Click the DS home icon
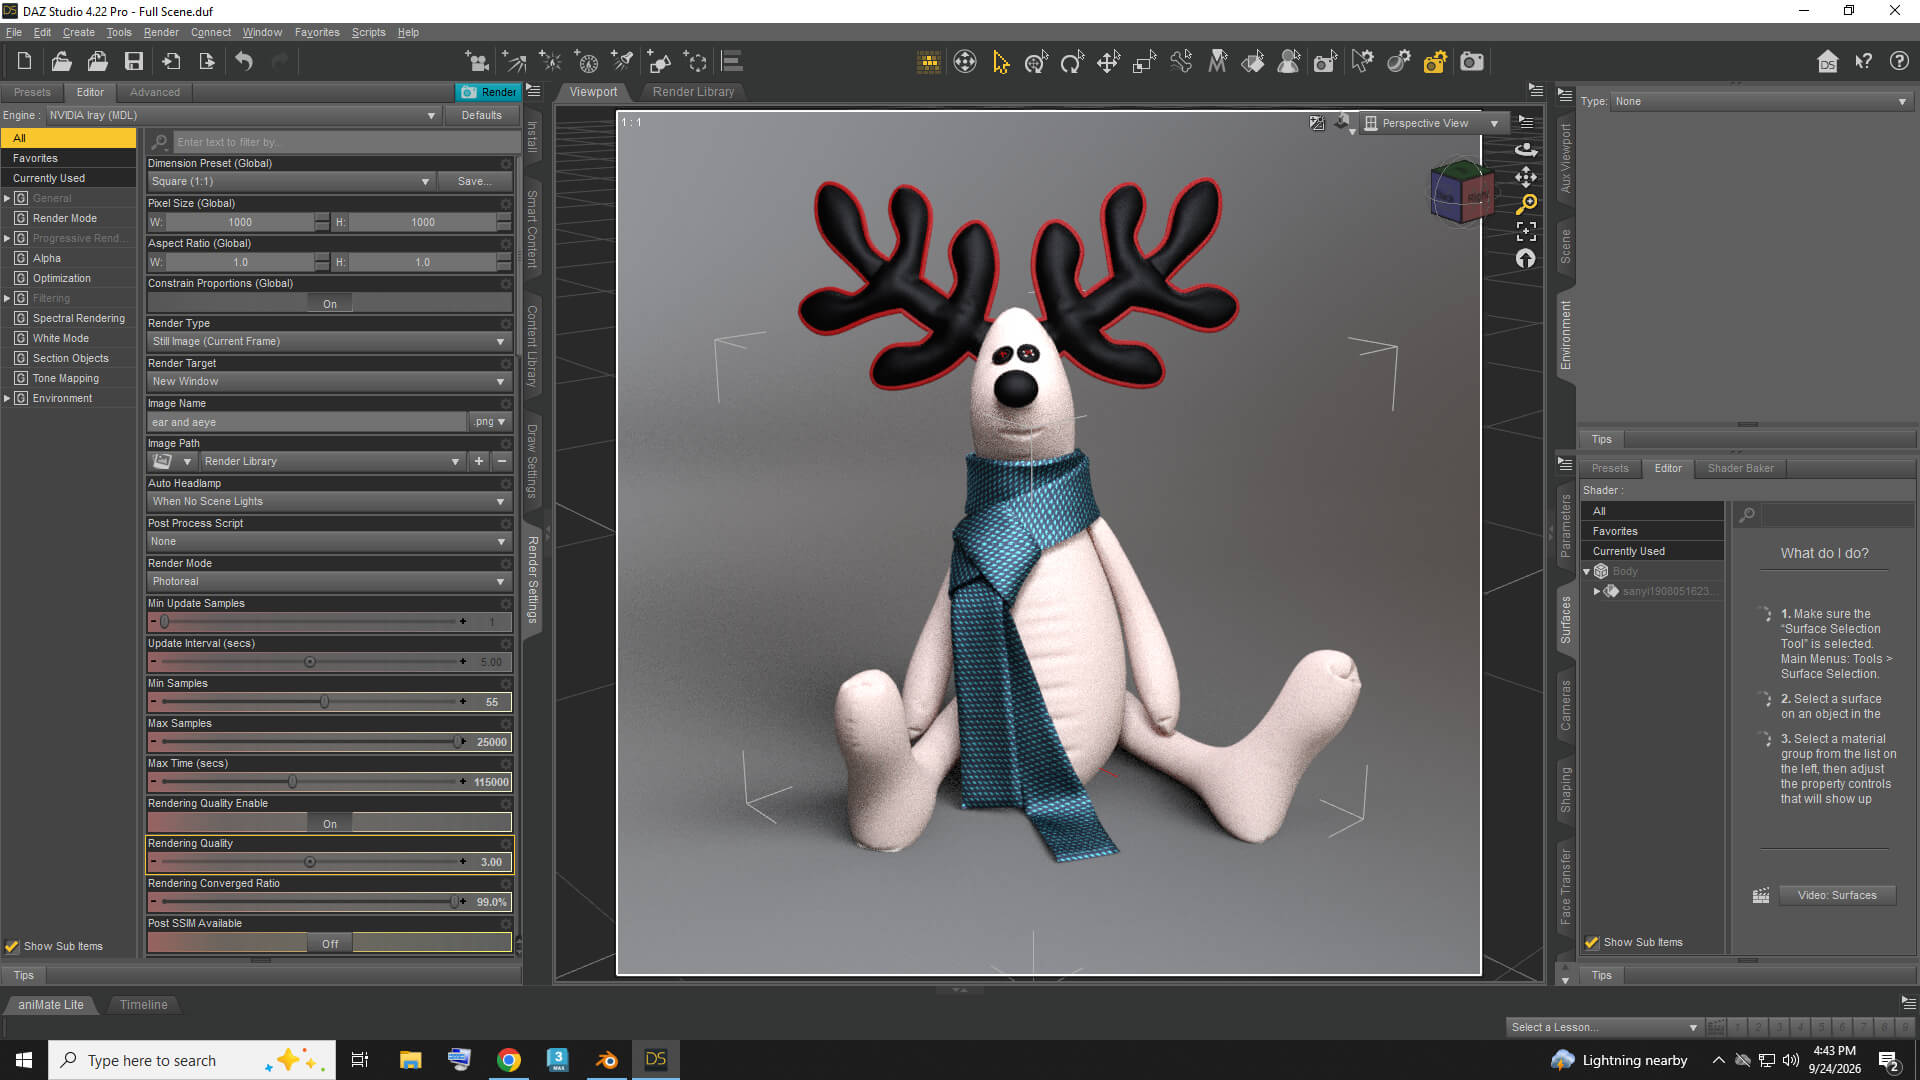This screenshot has height=1080, width=1920. pyautogui.click(x=1828, y=62)
